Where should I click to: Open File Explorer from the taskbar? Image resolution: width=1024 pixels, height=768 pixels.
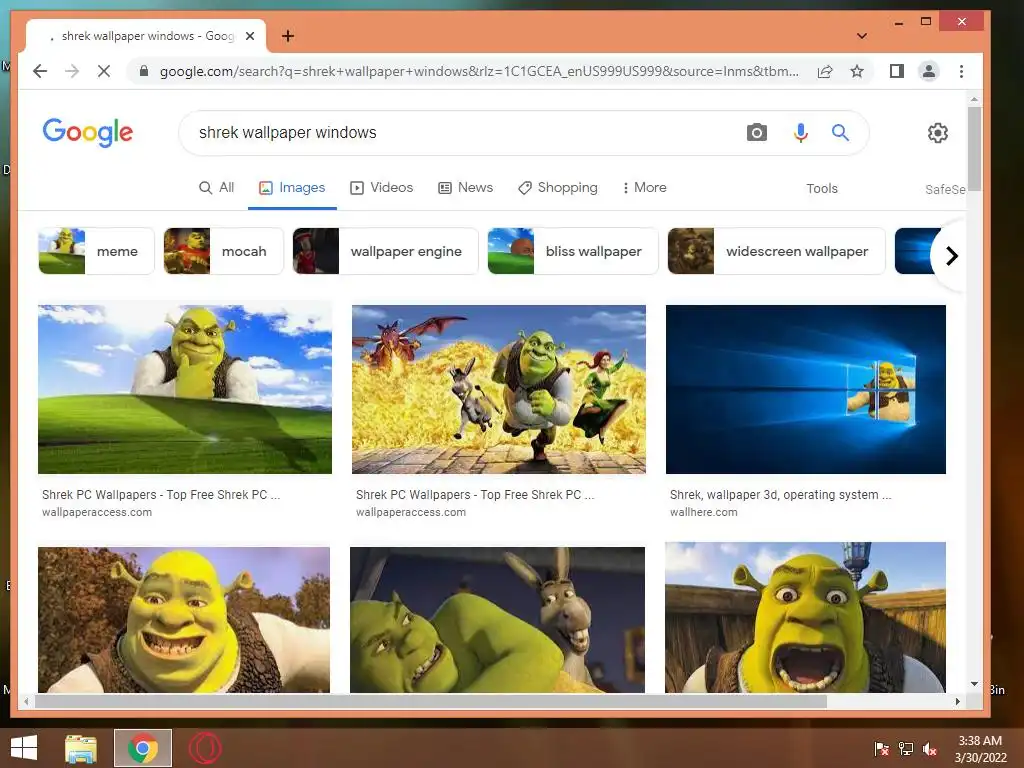click(x=81, y=748)
